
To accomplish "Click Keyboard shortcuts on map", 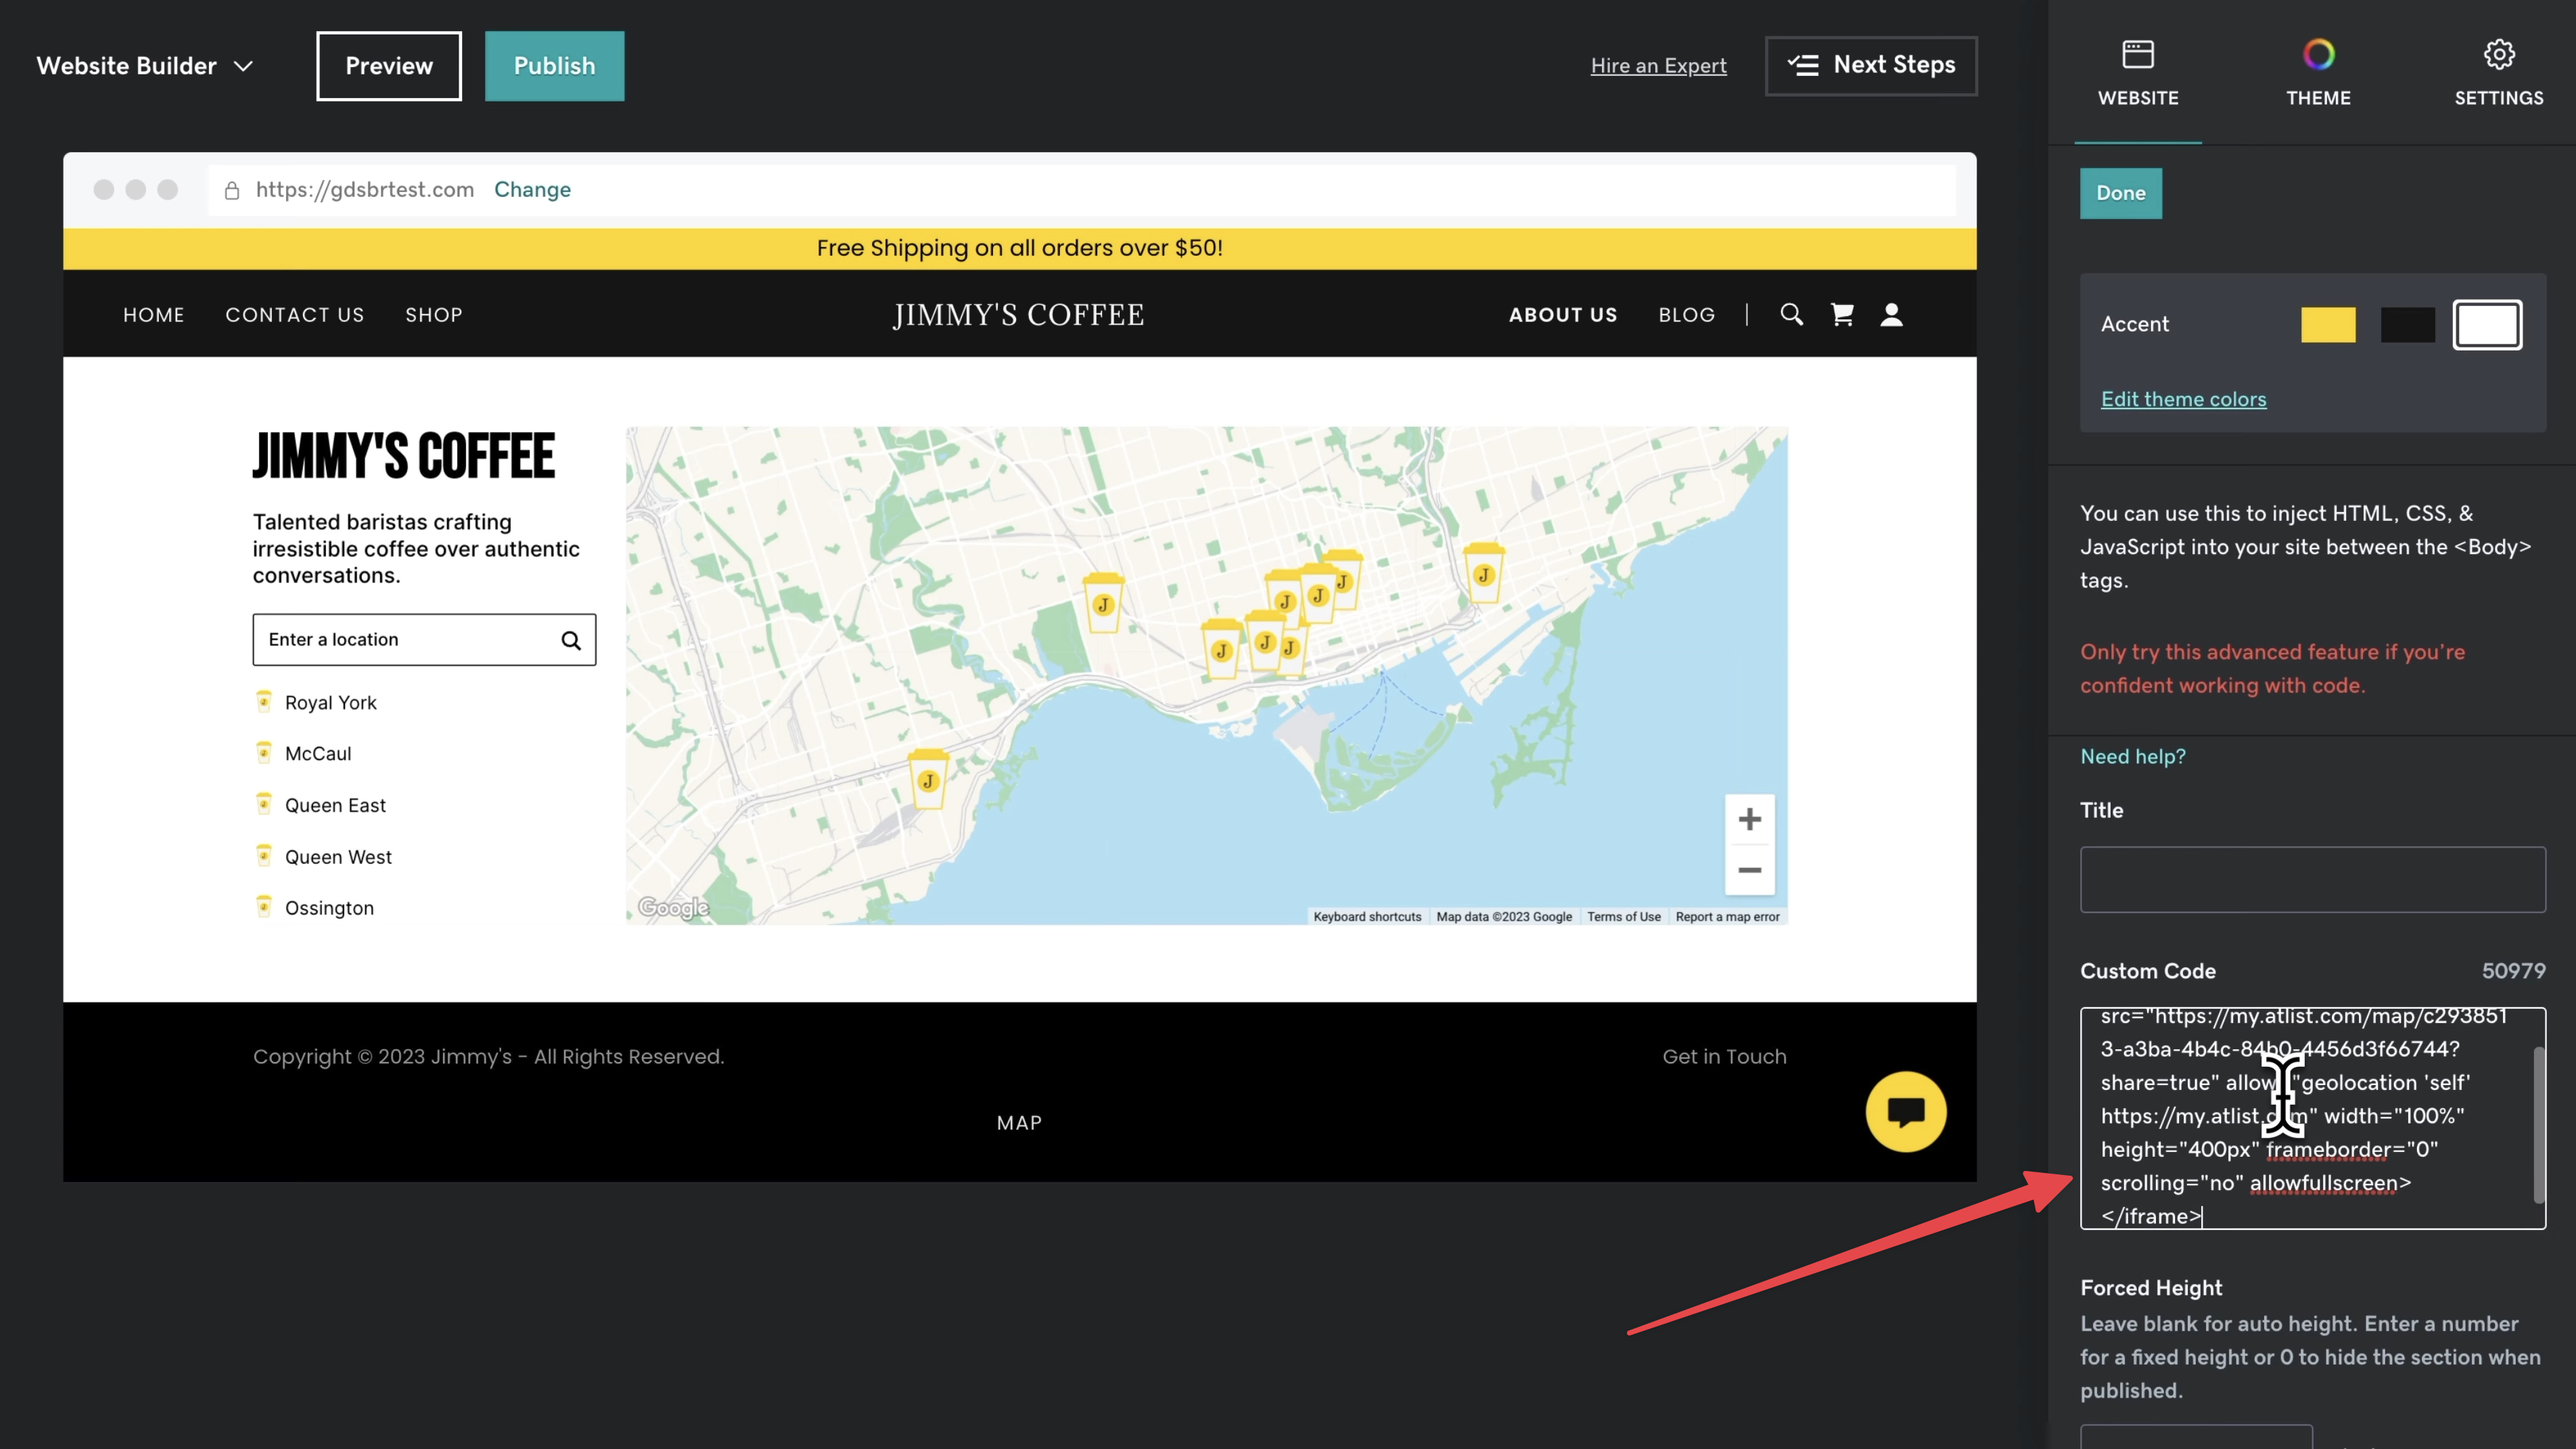I will 1367,917.
